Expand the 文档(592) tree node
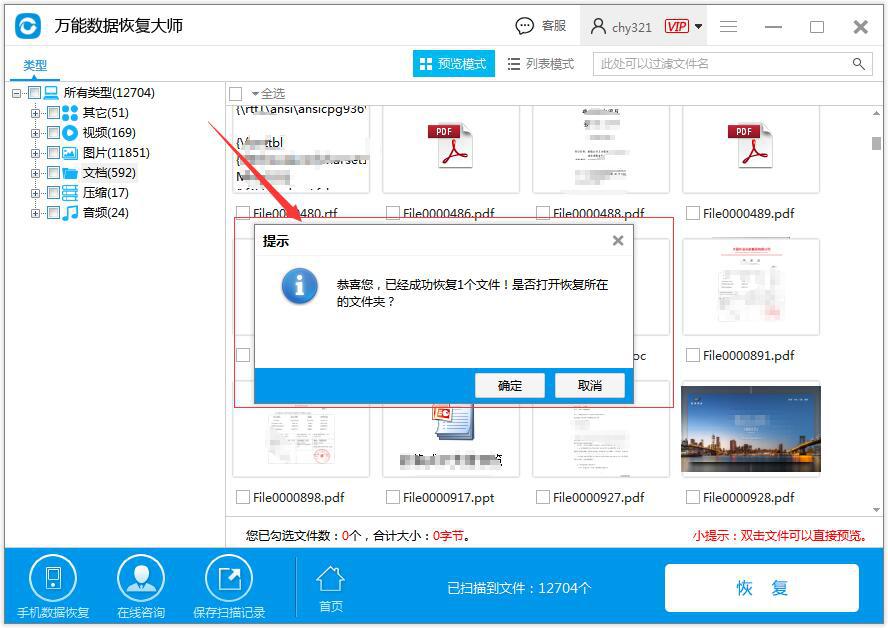888x628 pixels. (36, 173)
